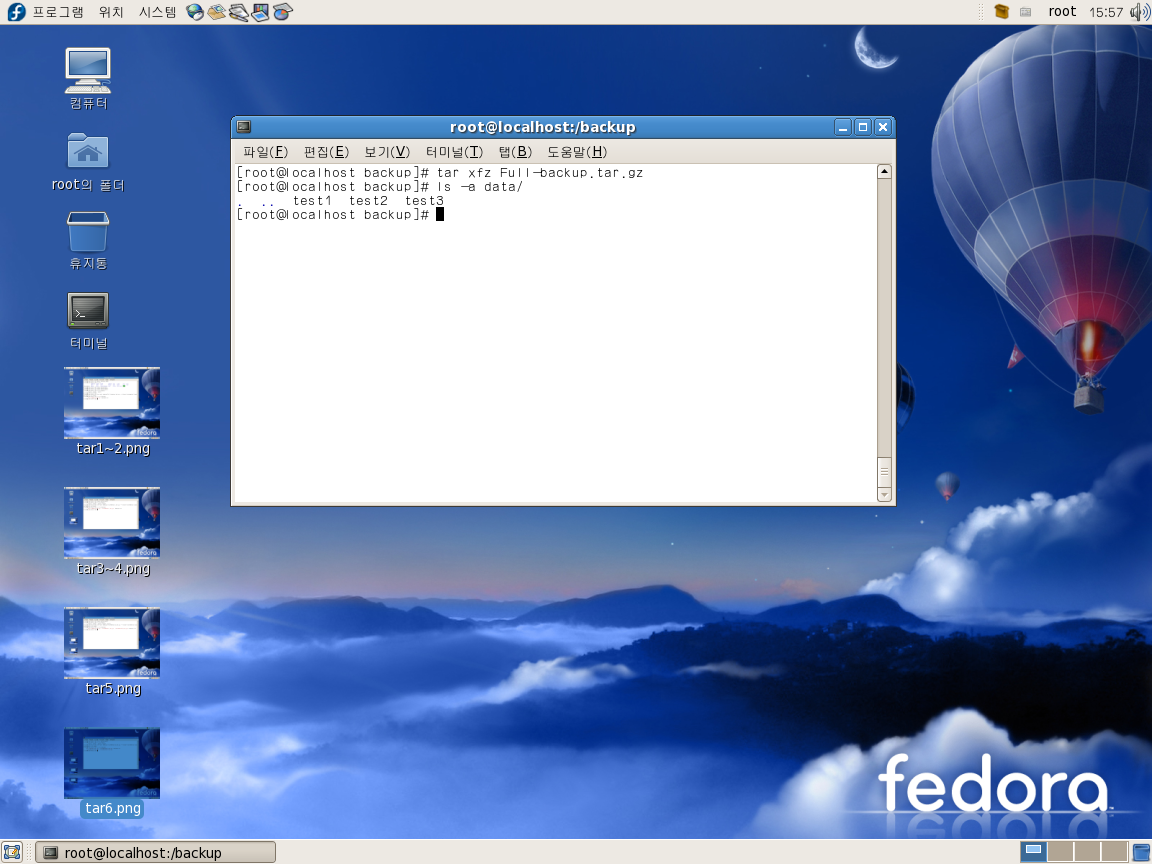Switch to the second workspace in the pager
The image size is (1152, 864).
pos(1060,852)
